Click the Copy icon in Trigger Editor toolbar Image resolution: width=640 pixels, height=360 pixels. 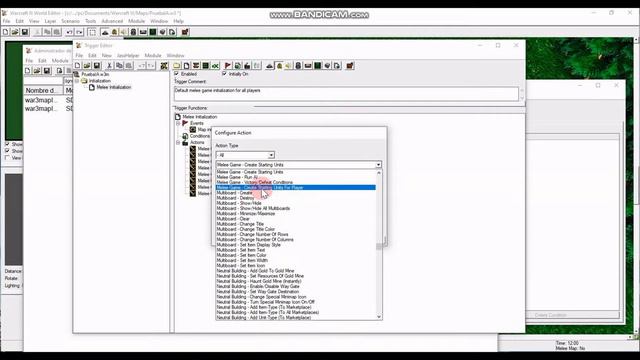(119, 66)
